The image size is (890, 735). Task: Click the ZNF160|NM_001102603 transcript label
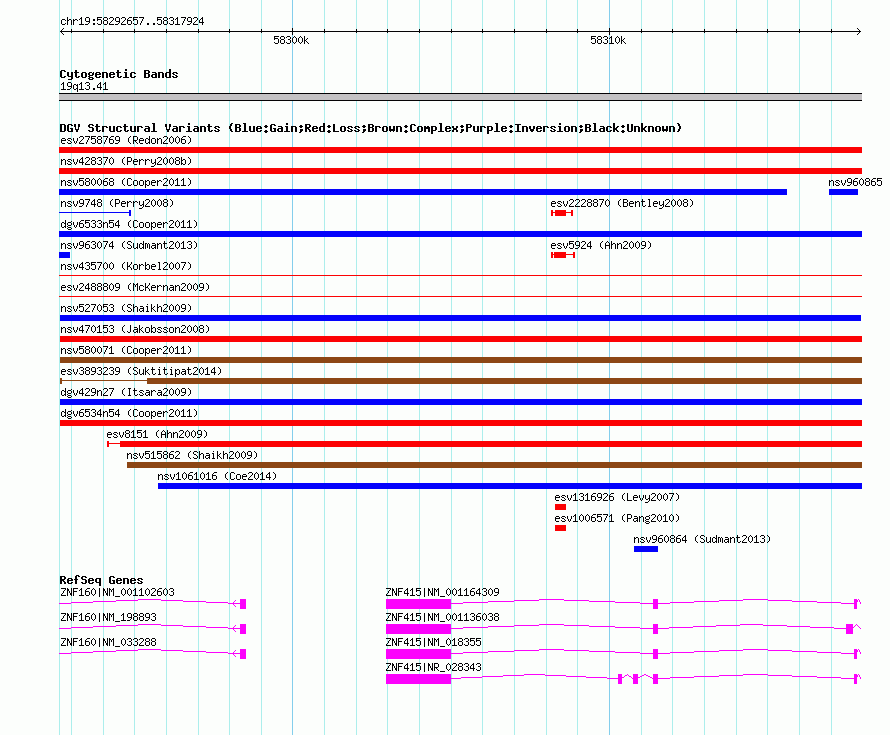[117, 593]
